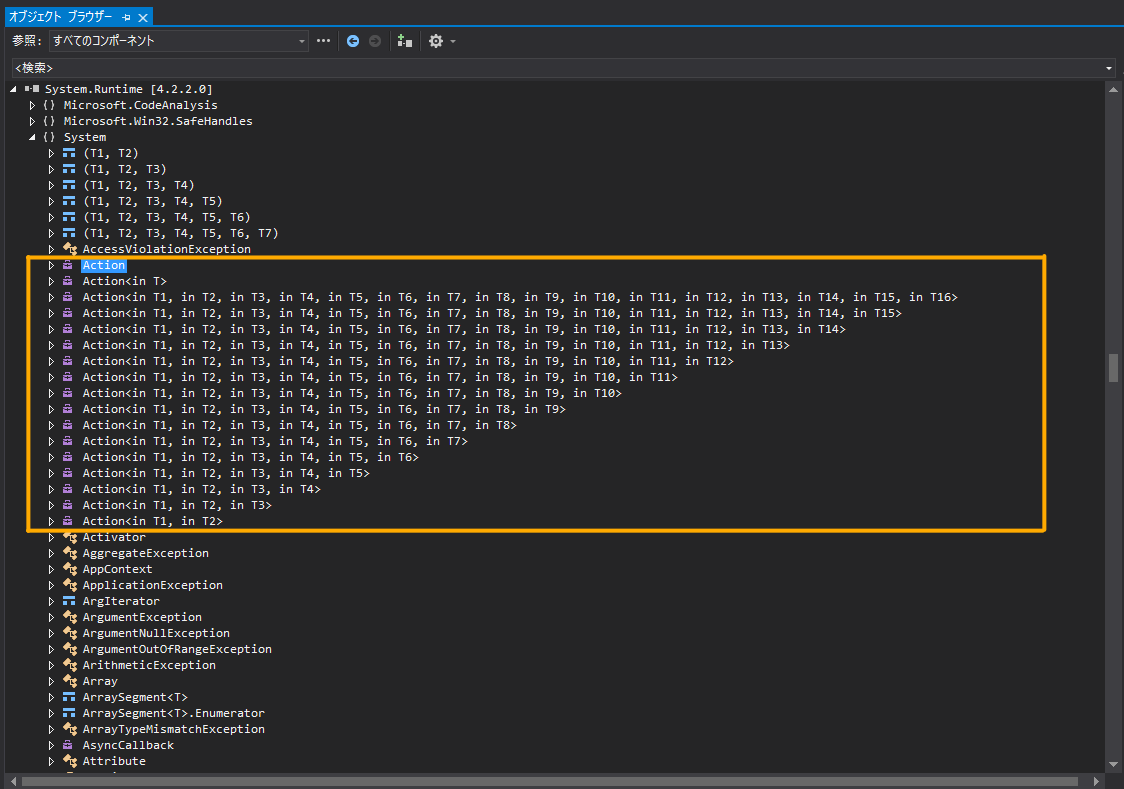Screen dimensions: 1124x789
Task: Click the ellipsis edit custom component set button
Action: pyautogui.click(x=323, y=41)
